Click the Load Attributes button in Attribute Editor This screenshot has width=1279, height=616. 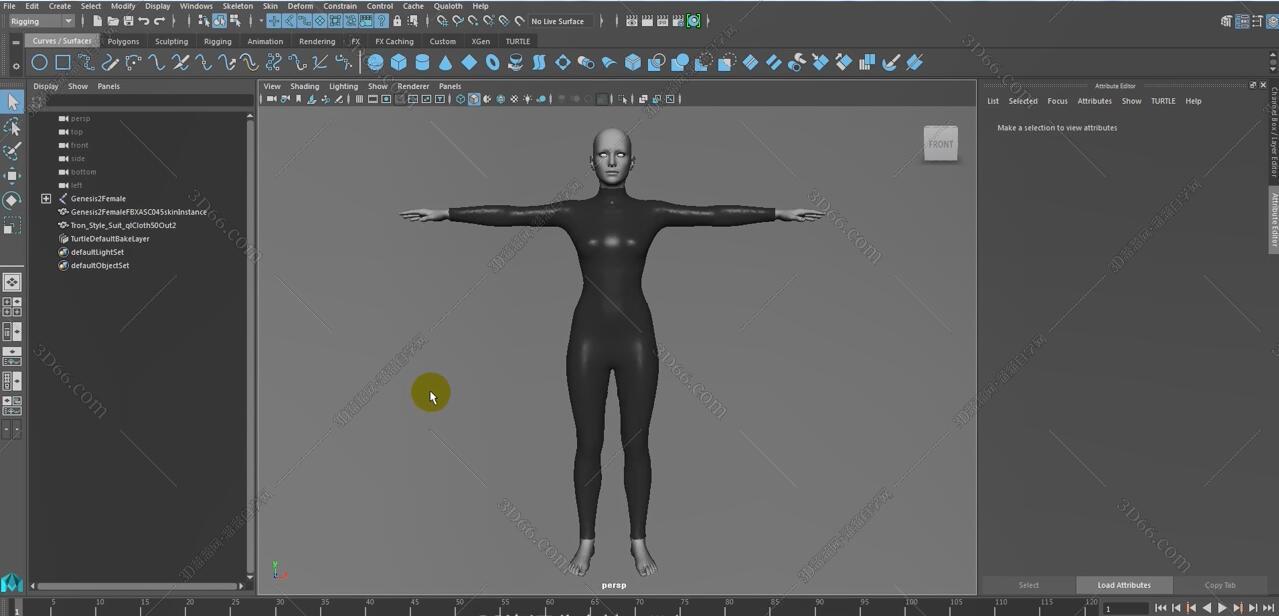[x=1123, y=585]
